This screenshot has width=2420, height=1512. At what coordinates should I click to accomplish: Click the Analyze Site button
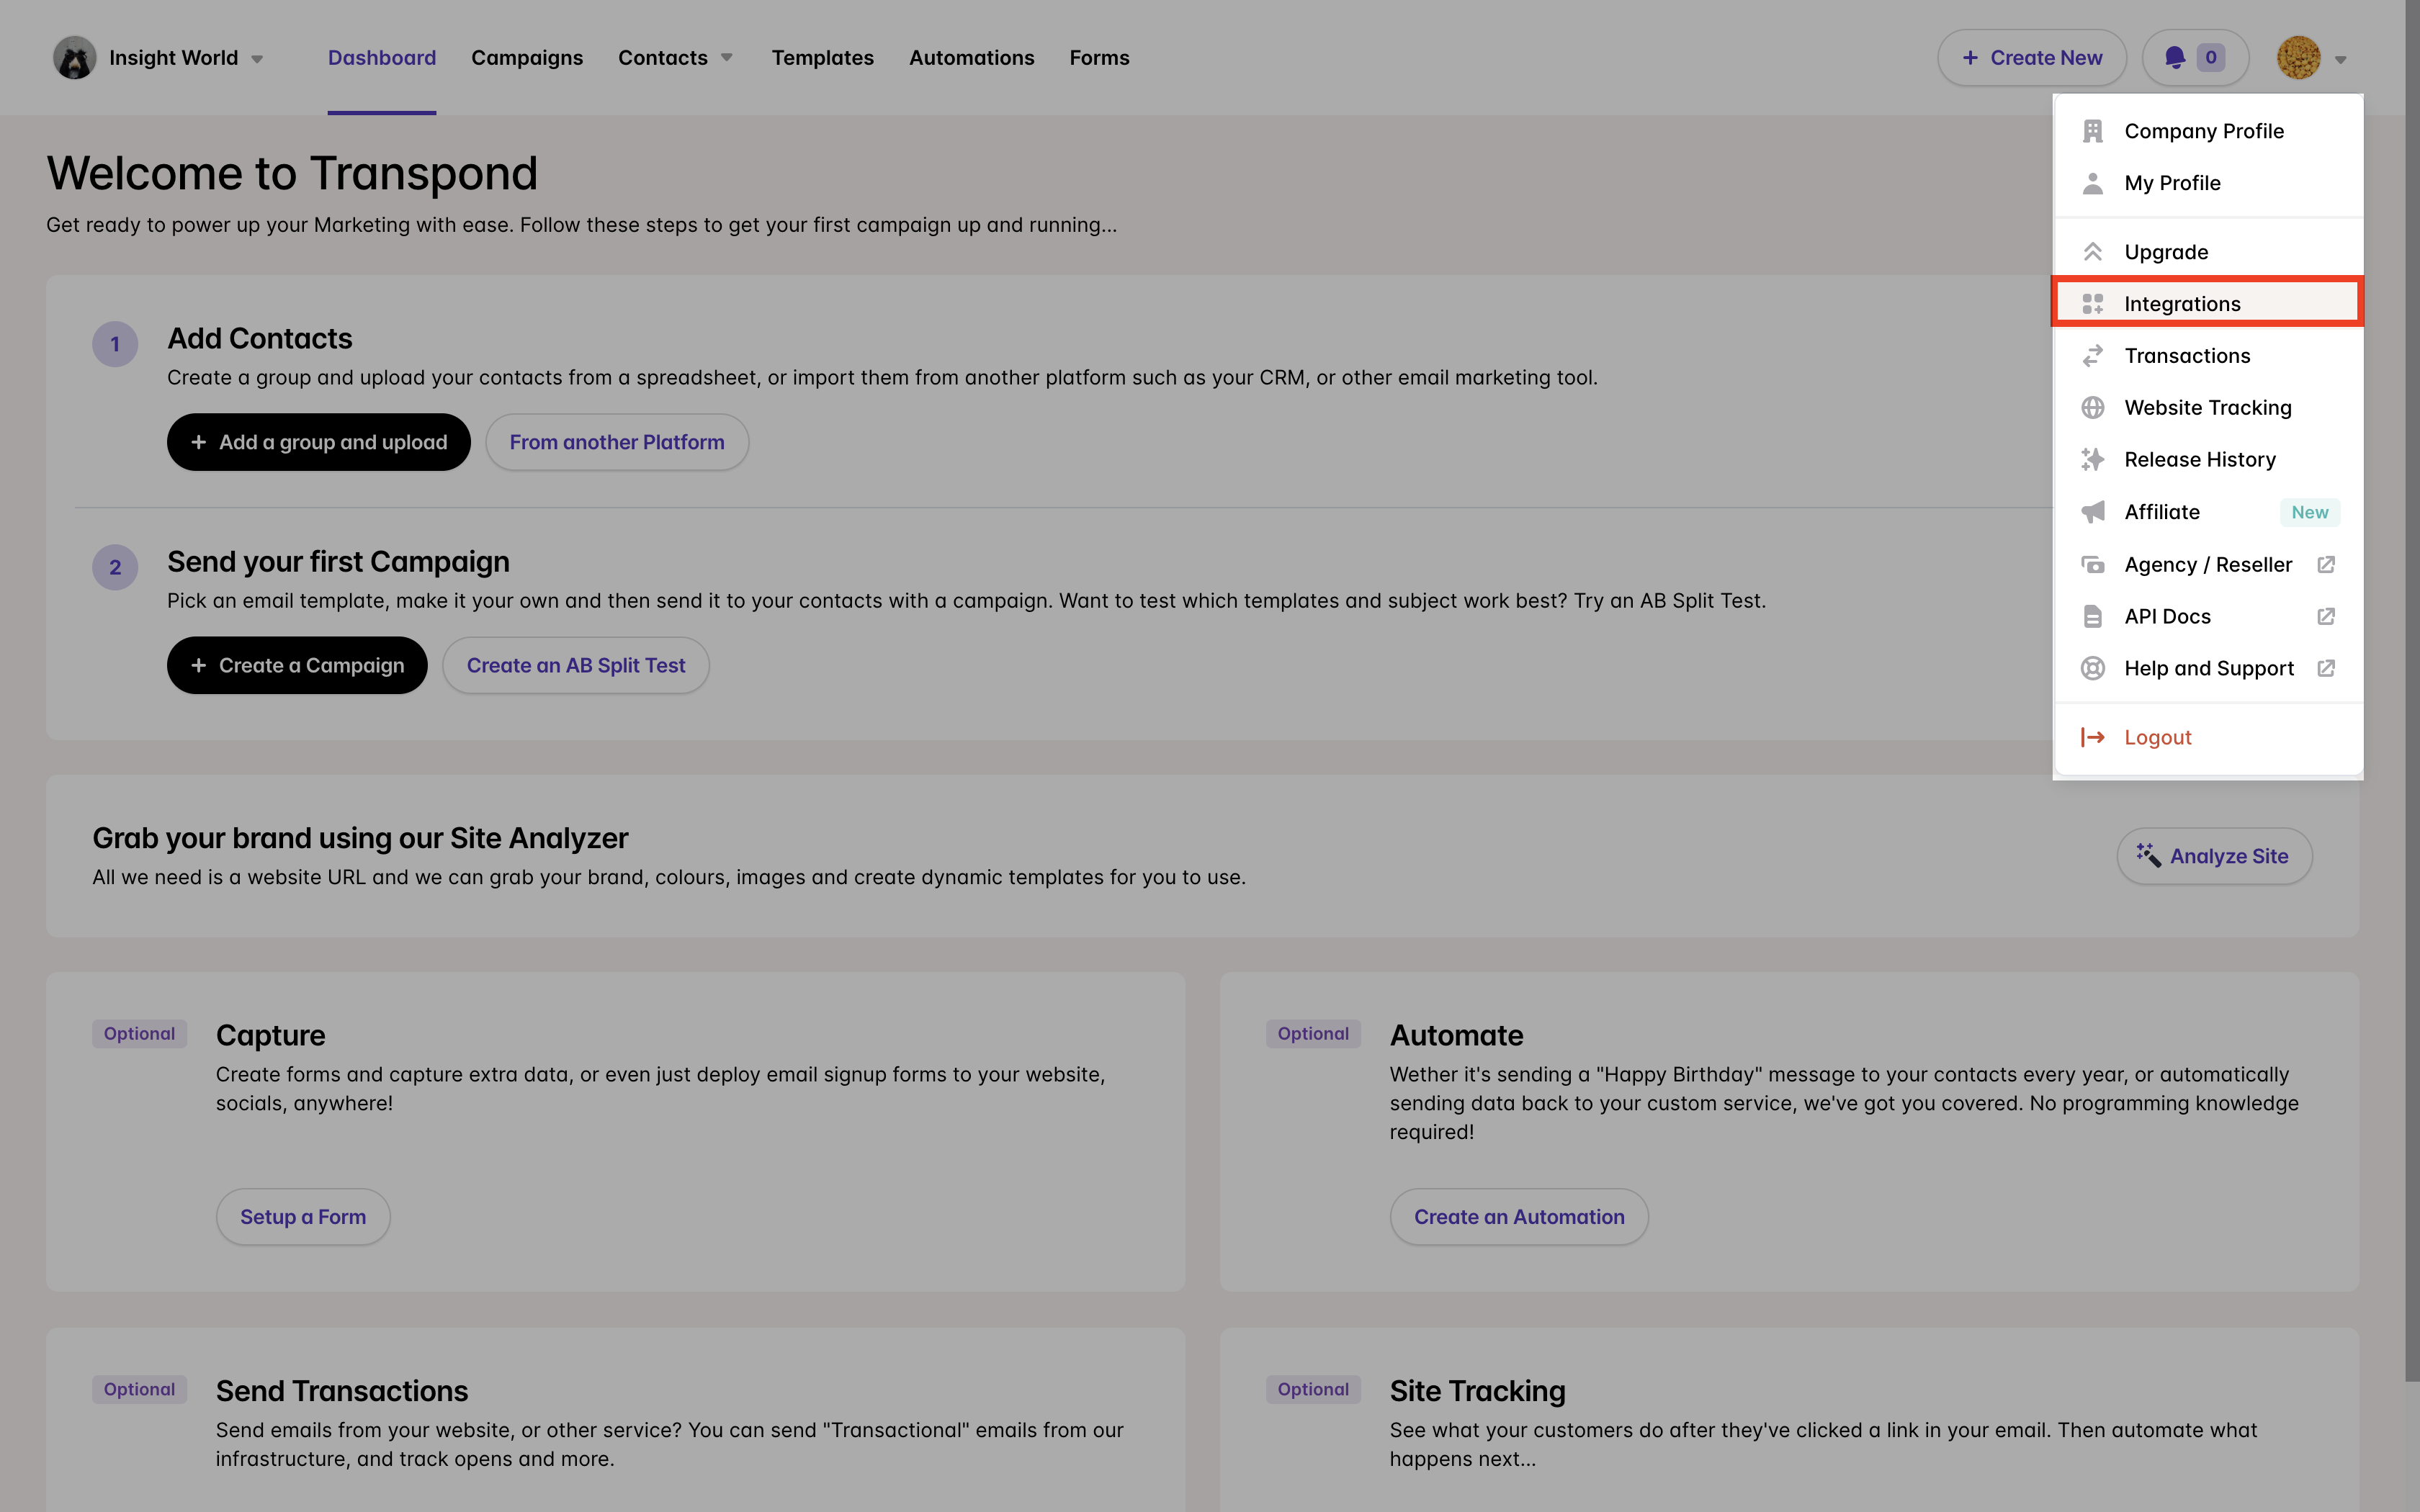tap(2214, 856)
